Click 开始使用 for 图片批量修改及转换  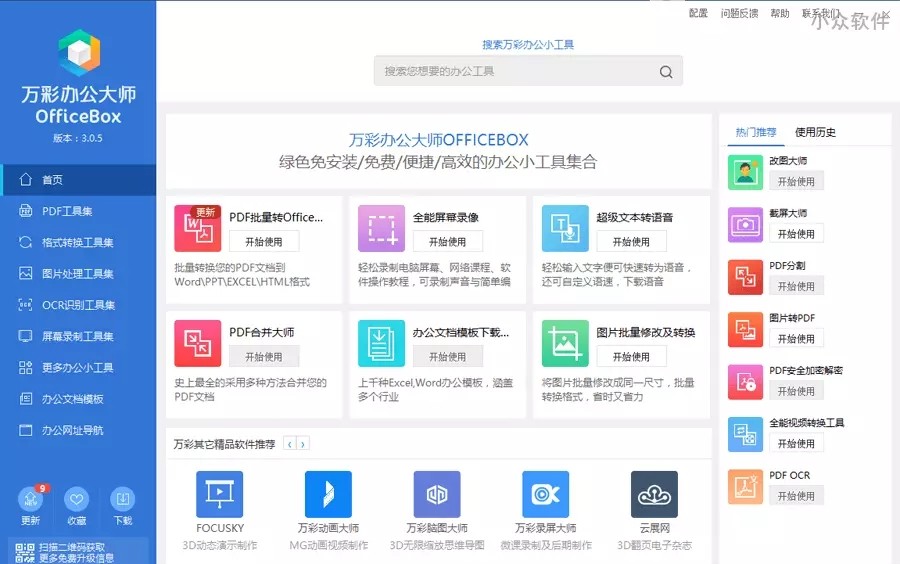(x=631, y=356)
